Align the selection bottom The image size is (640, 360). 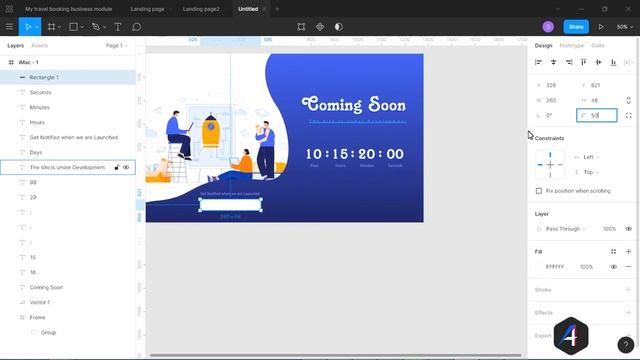coord(613,62)
